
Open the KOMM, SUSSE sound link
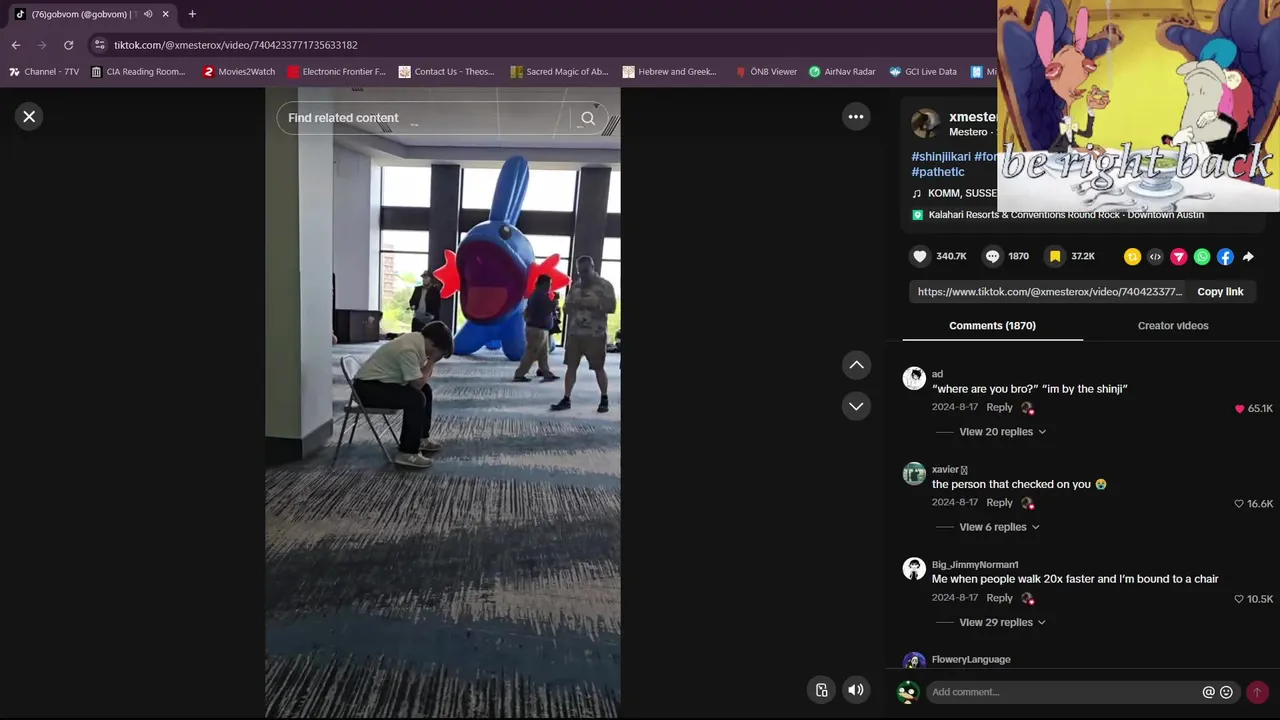(x=962, y=193)
